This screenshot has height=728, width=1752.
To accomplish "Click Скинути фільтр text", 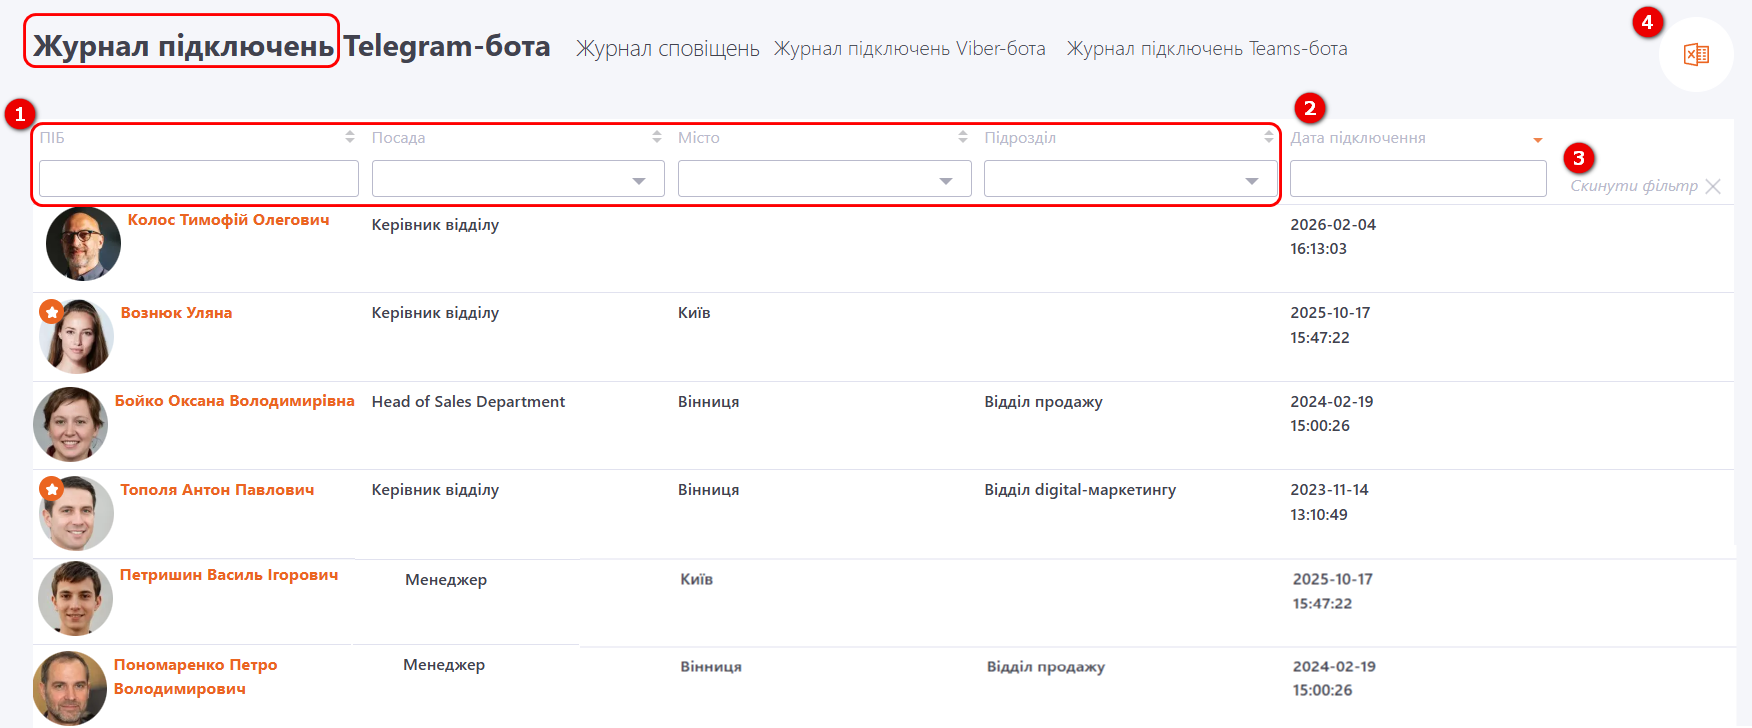I will 1633,186.
